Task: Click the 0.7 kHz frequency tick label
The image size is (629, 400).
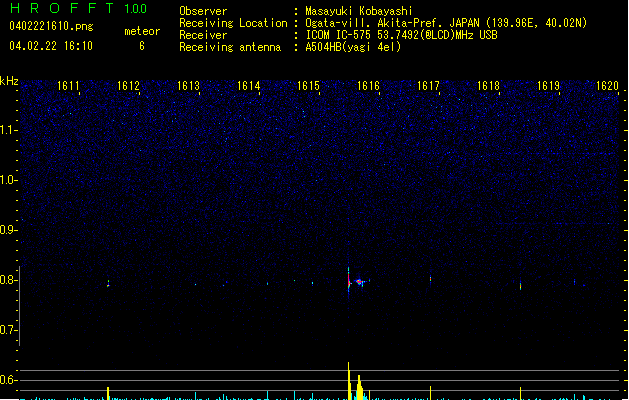Action: coord(8,330)
